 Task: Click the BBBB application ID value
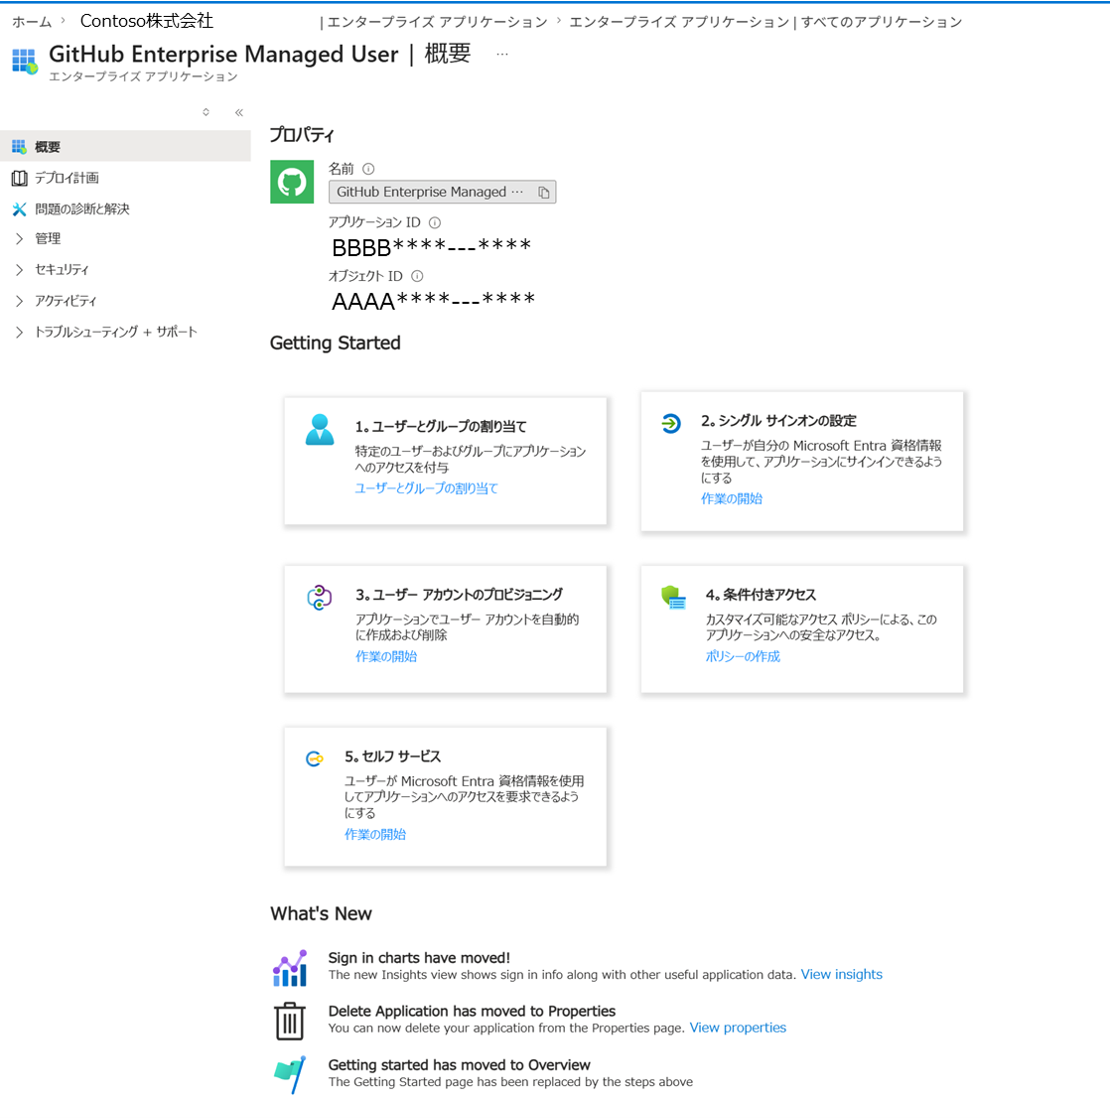tap(431, 247)
